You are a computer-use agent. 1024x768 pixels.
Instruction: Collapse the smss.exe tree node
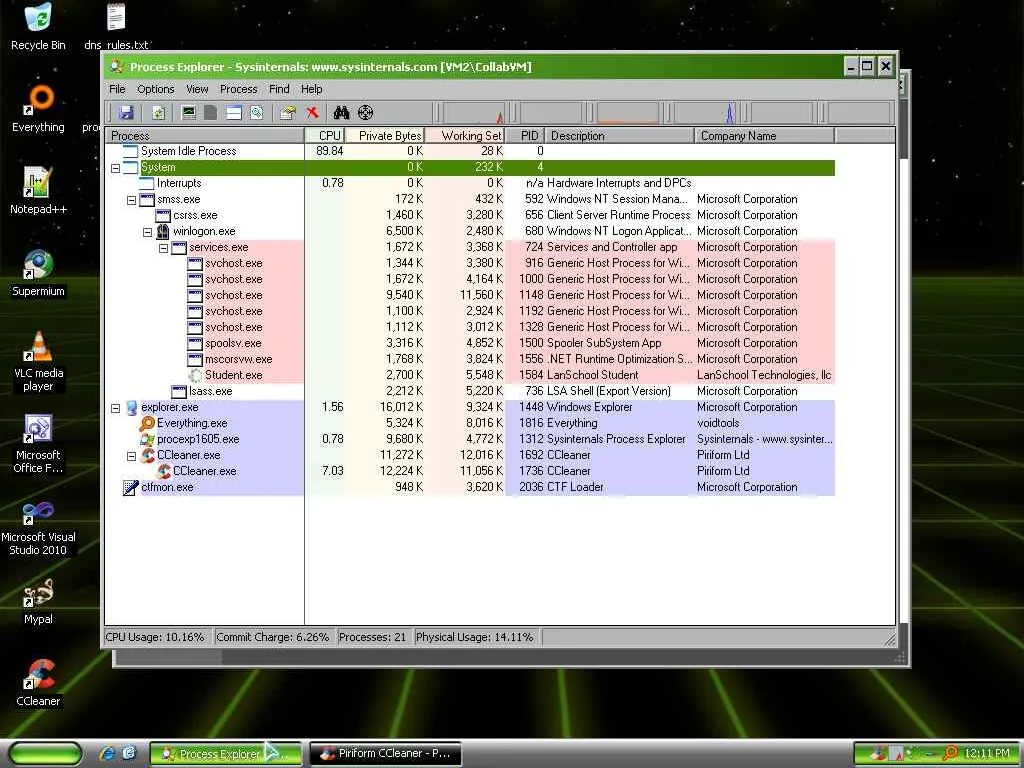131,200
